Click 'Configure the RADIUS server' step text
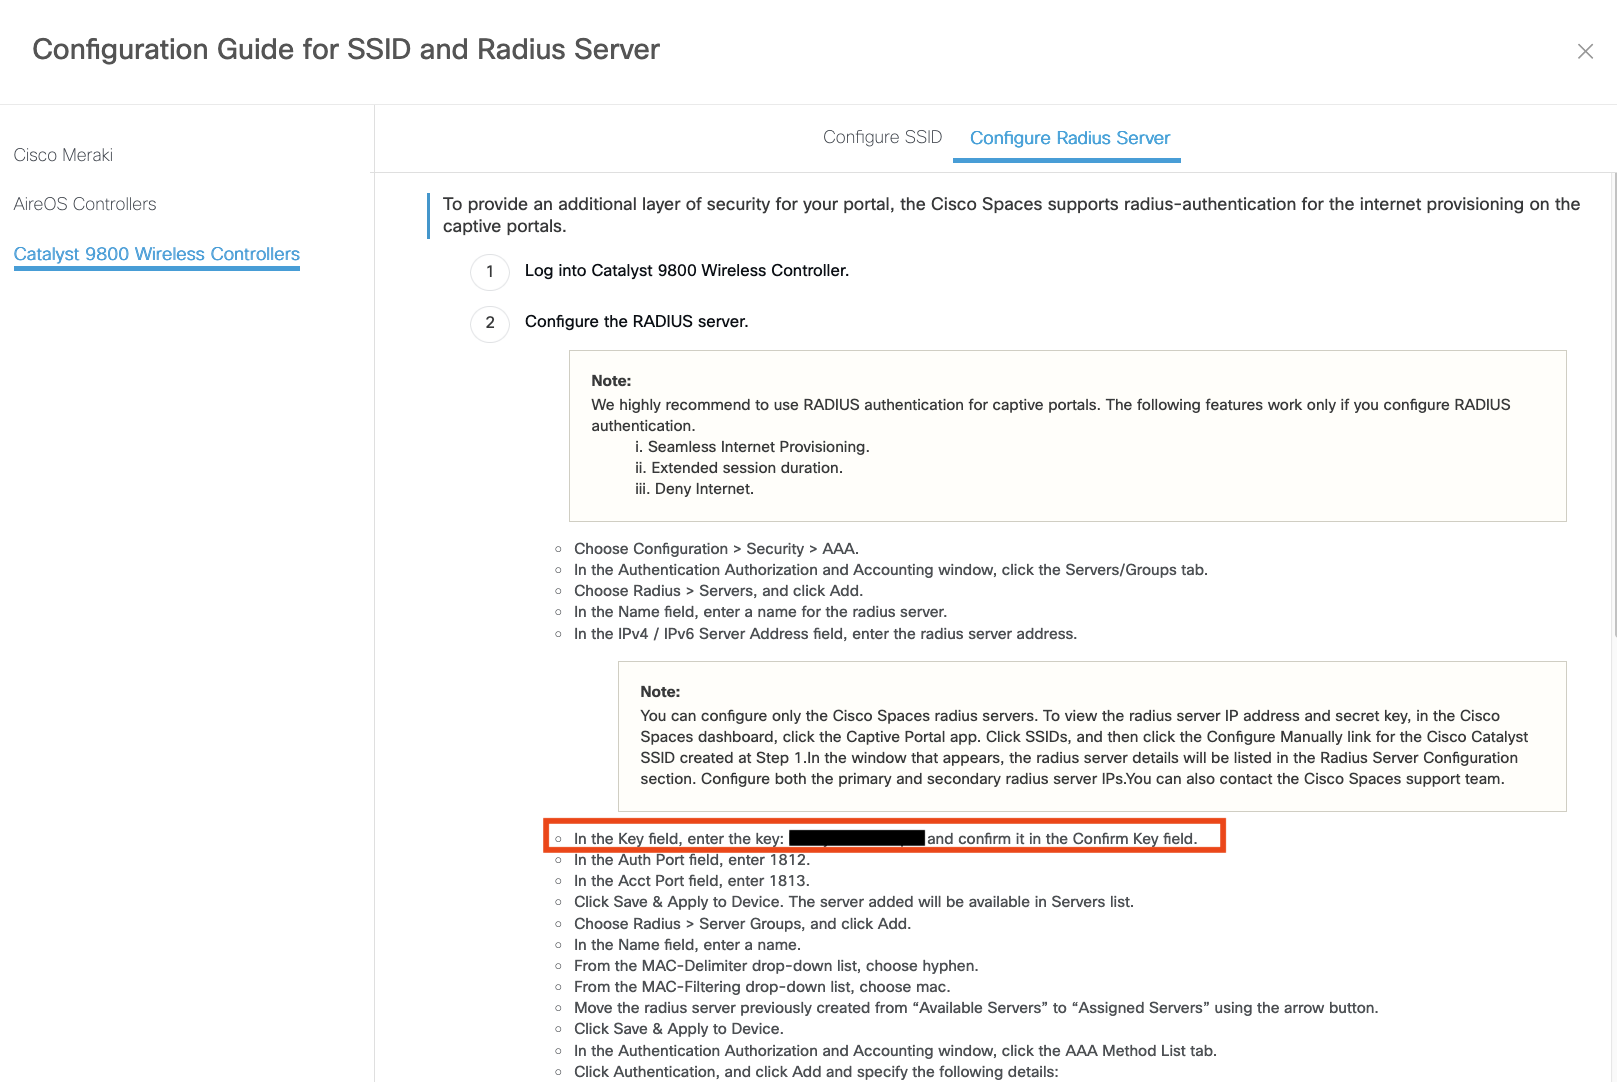The image size is (1617, 1082). (636, 322)
